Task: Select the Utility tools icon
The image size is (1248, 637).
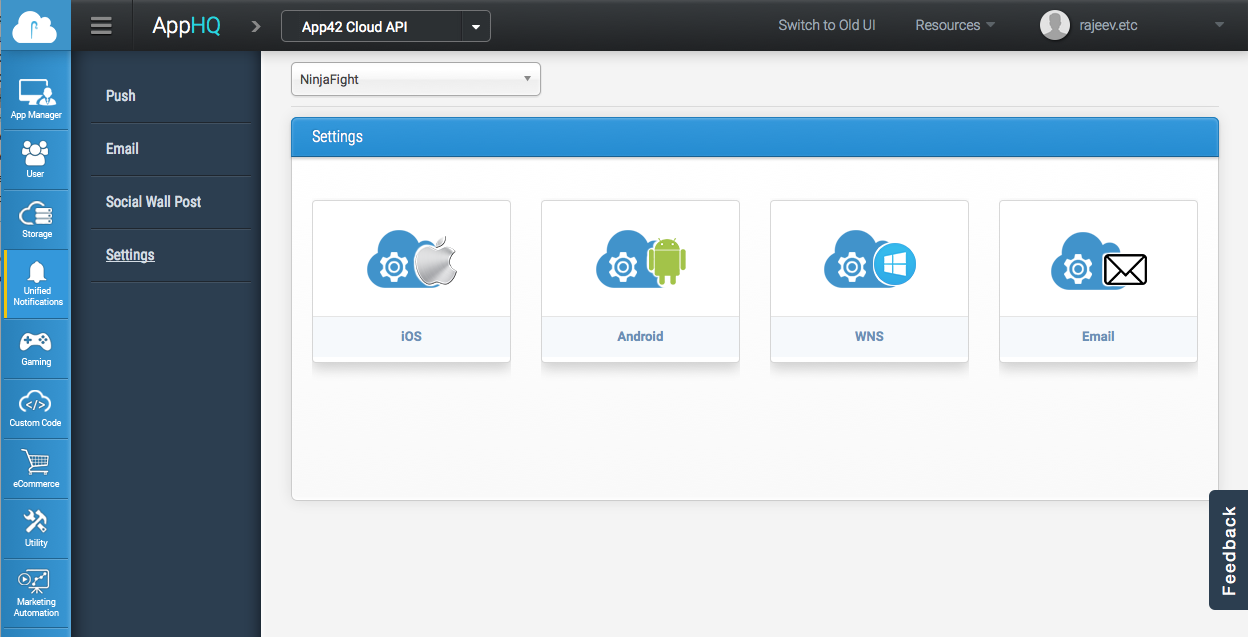Action: point(36,527)
